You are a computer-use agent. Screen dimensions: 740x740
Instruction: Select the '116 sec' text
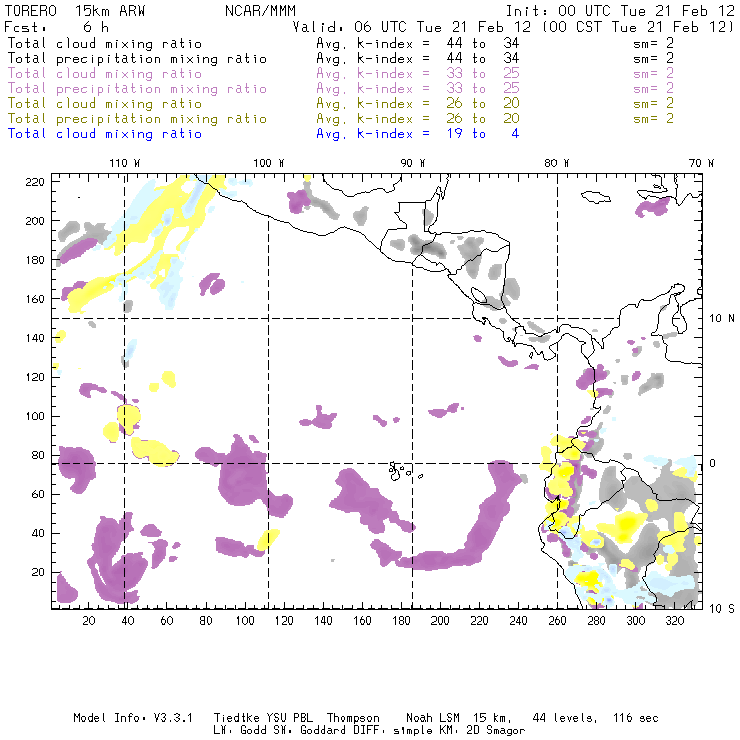(x=636, y=718)
